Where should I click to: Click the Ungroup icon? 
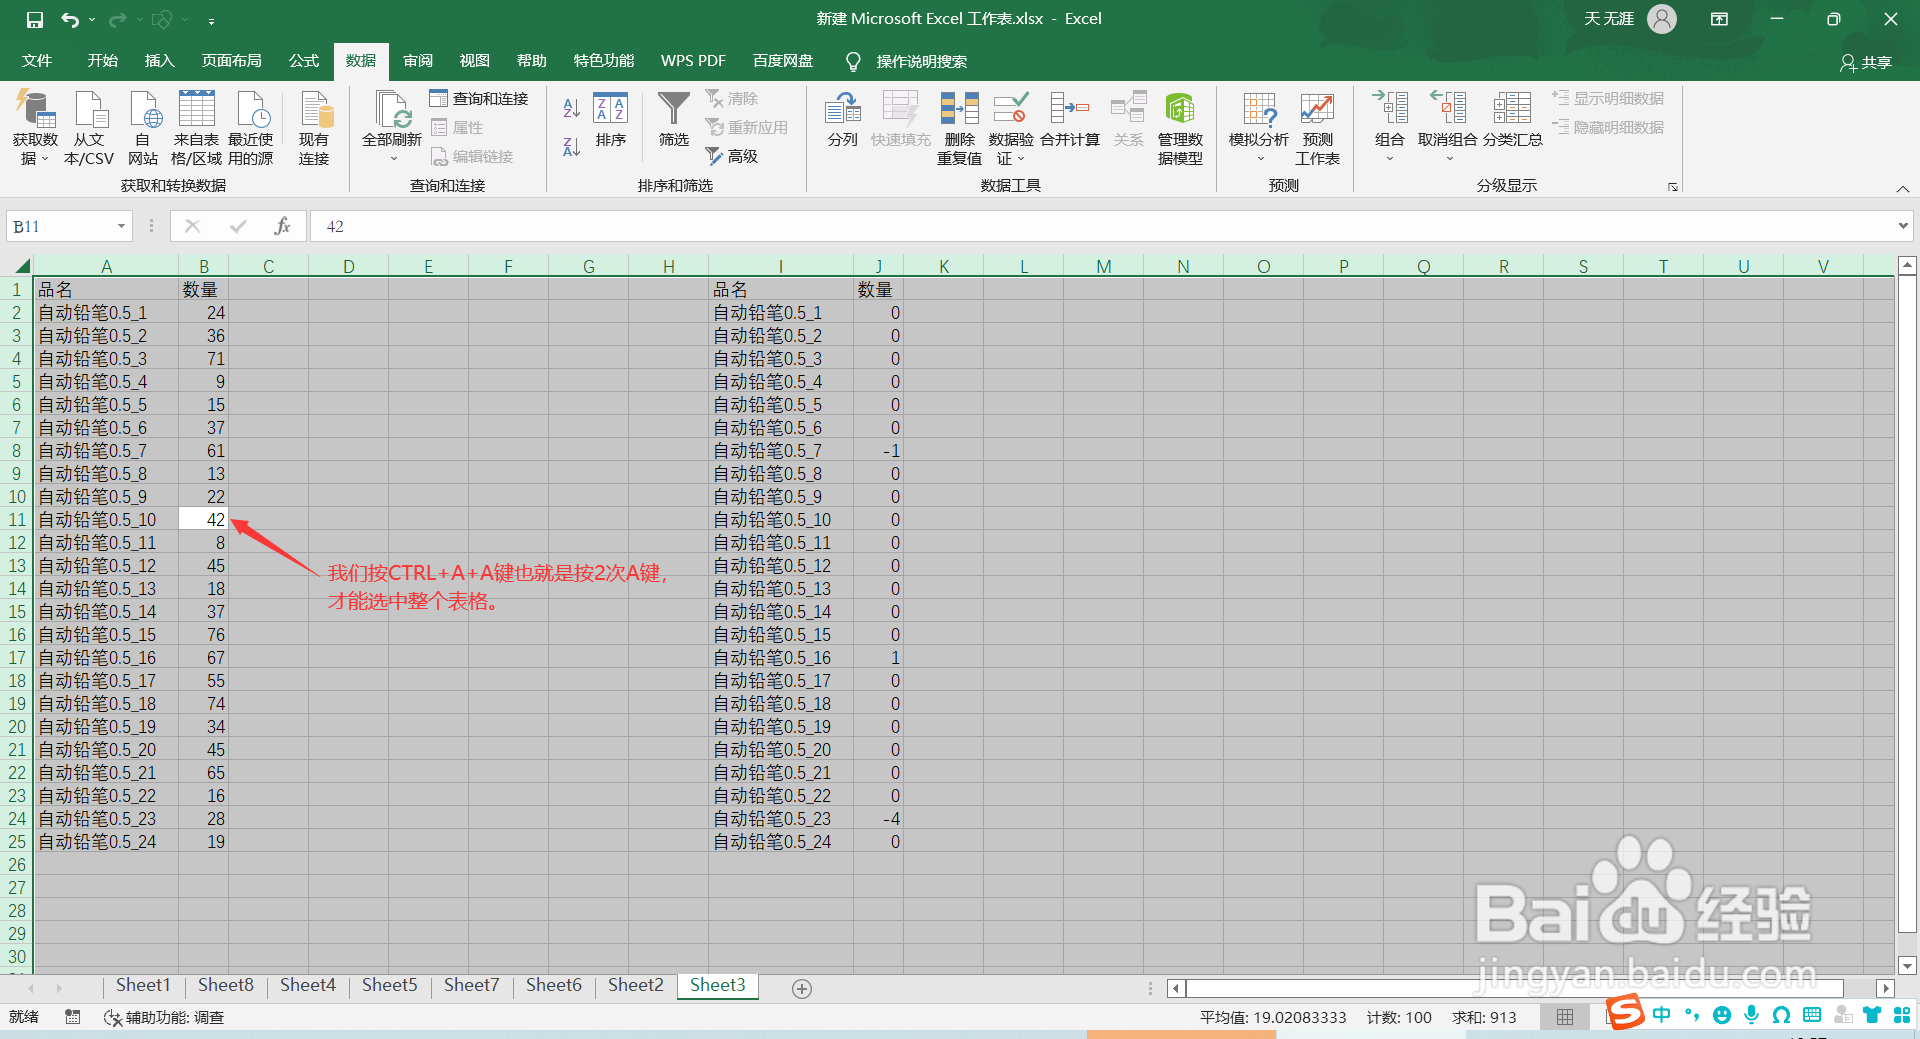pos(1448,108)
